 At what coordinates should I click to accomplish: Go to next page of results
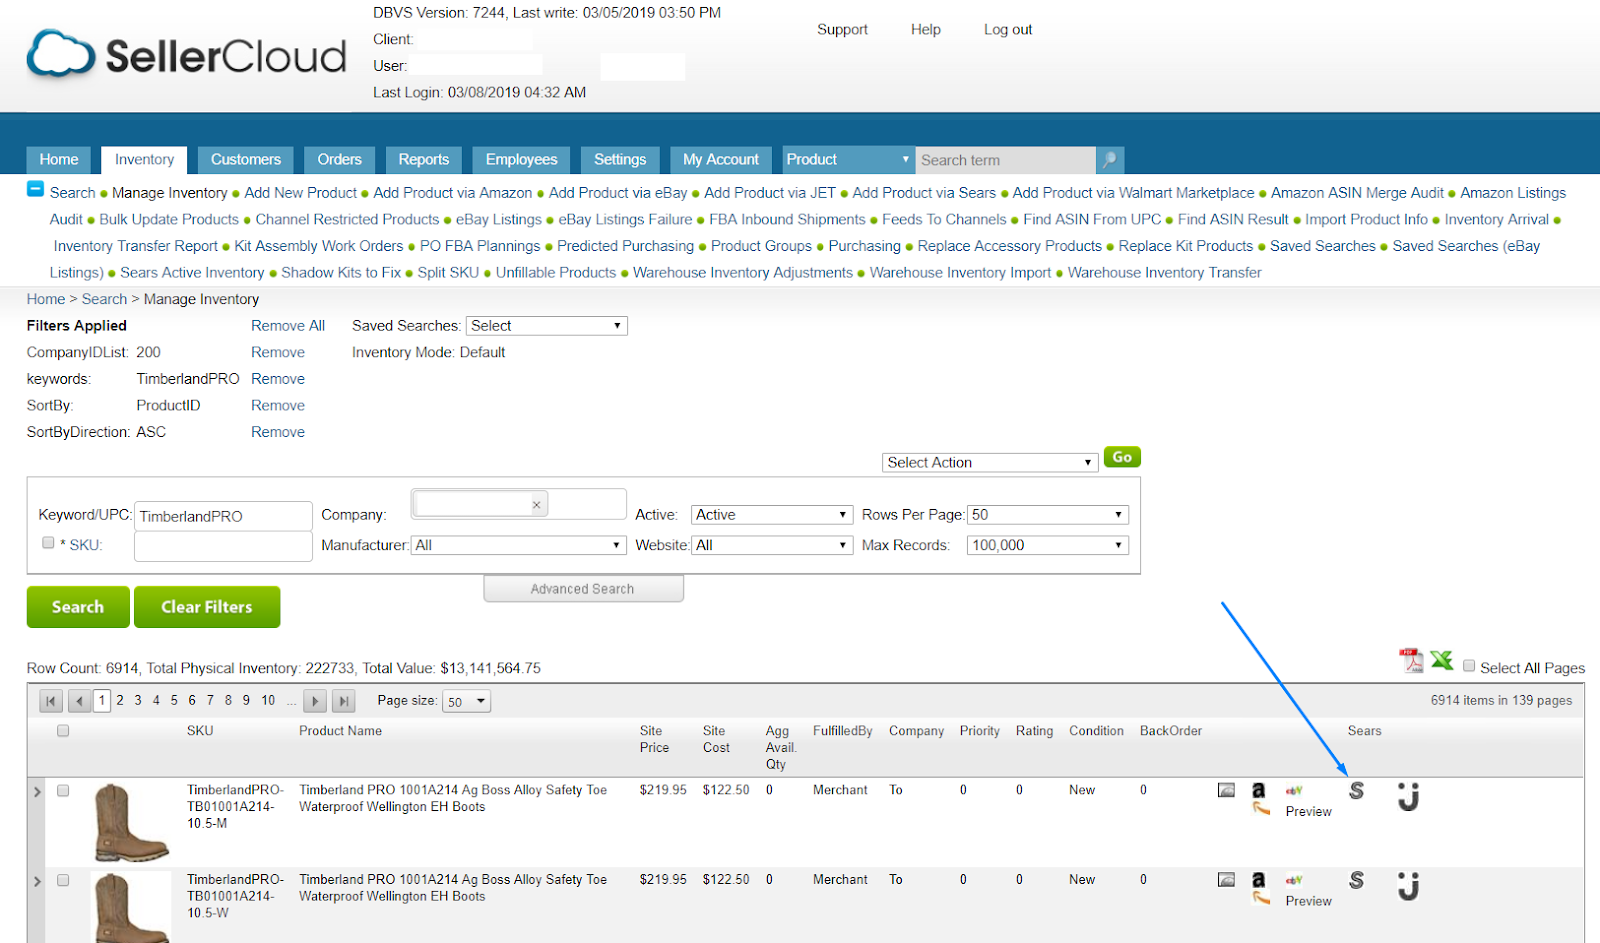click(314, 701)
